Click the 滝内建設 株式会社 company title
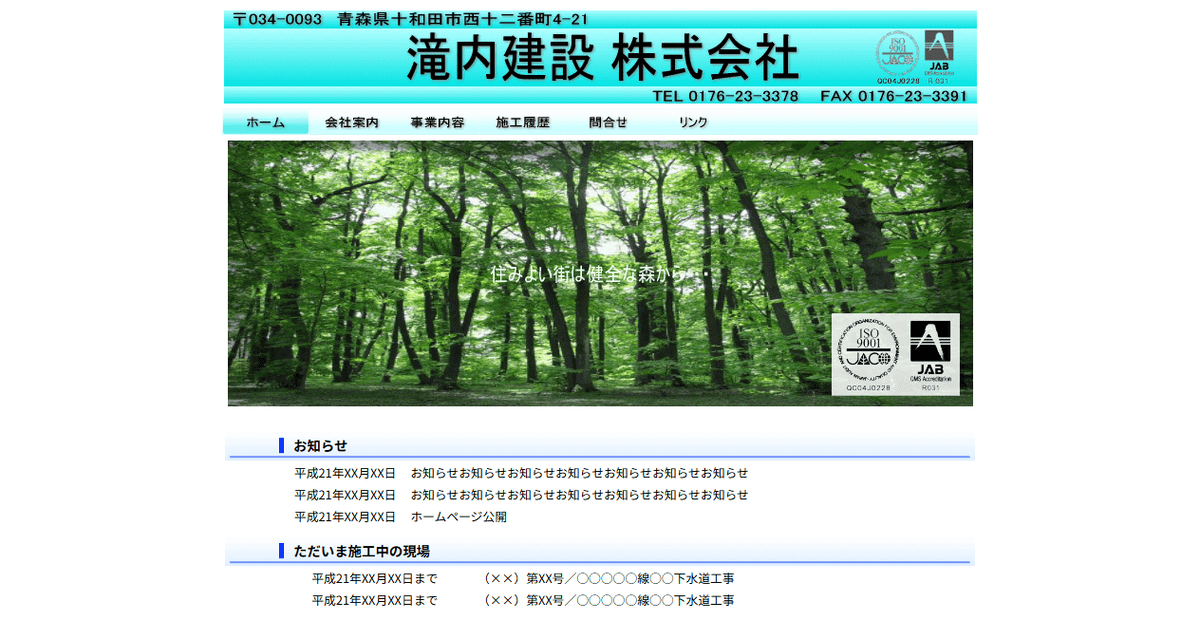The height and width of the screenshot is (620, 1200). (x=601, y=57)
